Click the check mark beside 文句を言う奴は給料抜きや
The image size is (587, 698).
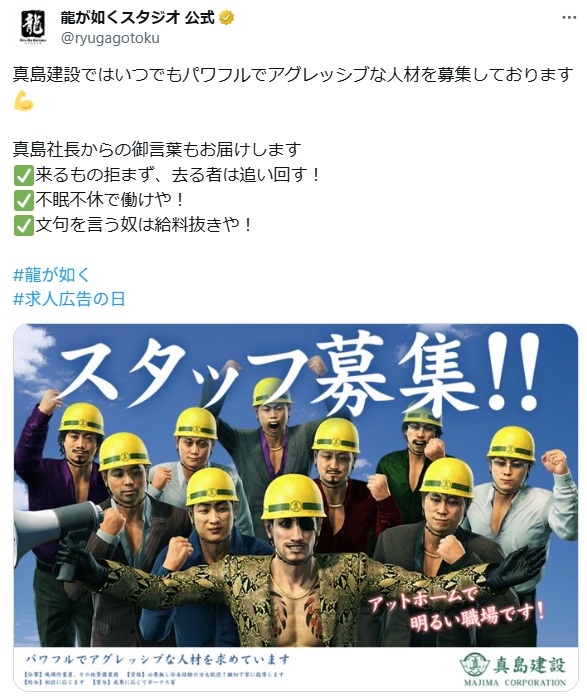24,225
